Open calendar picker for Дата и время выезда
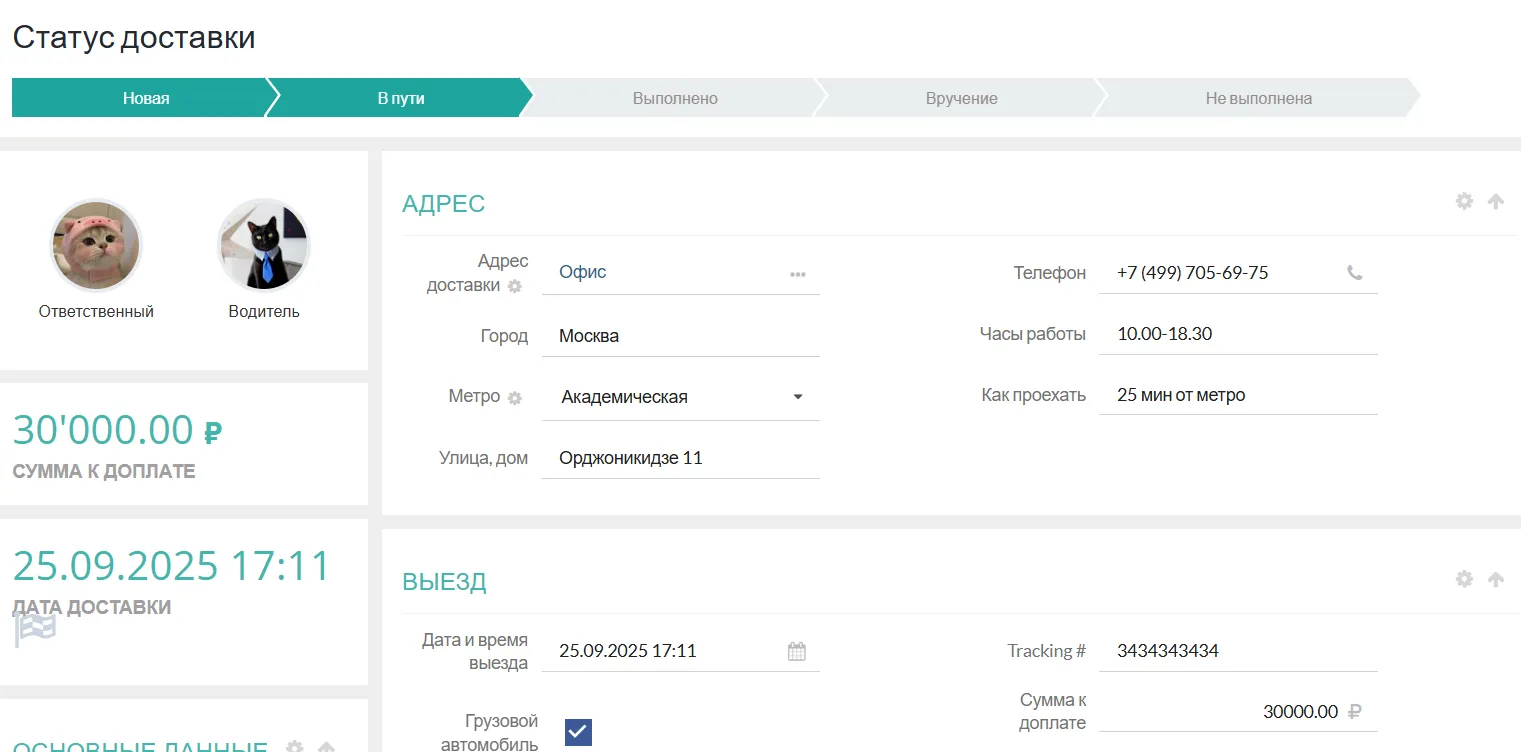This screenshot has height=752, width=1521. pos(796,651)
